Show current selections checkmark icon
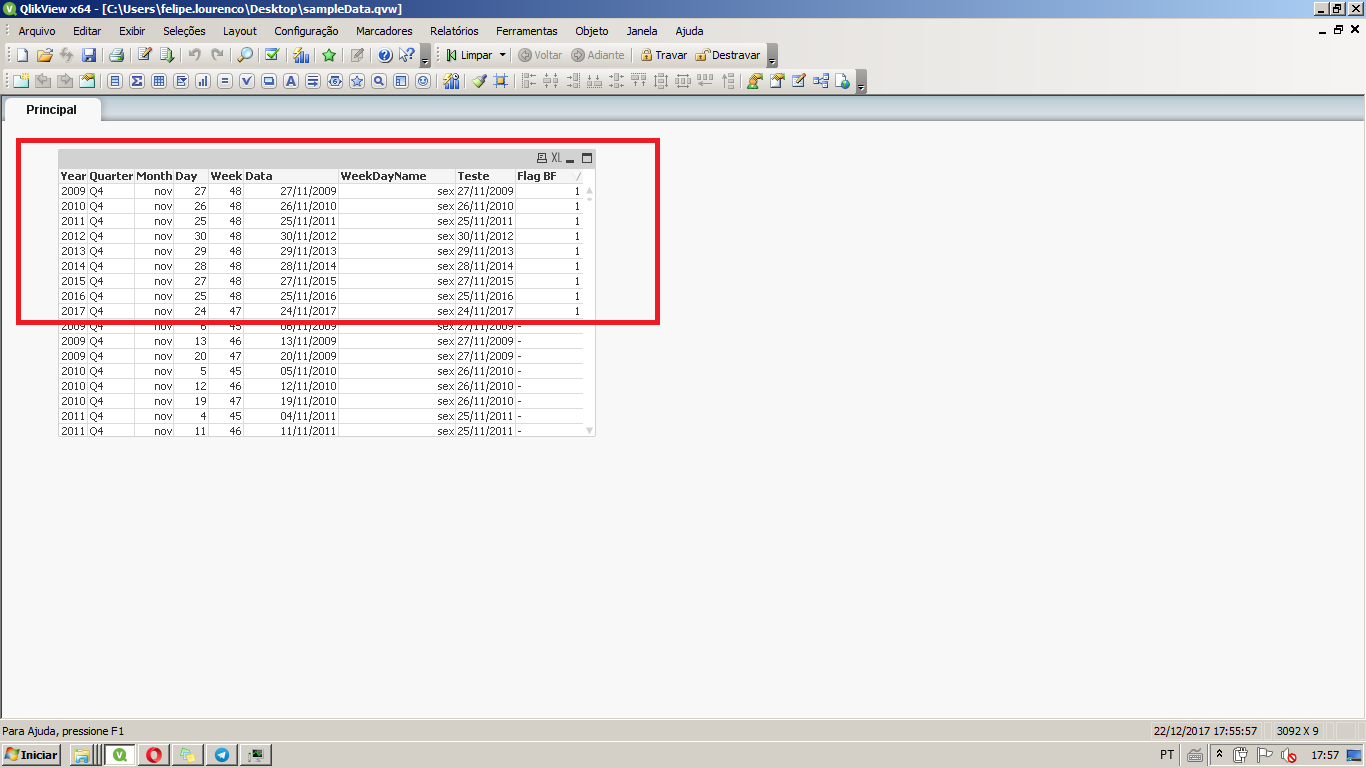 (x=271, y=55)
